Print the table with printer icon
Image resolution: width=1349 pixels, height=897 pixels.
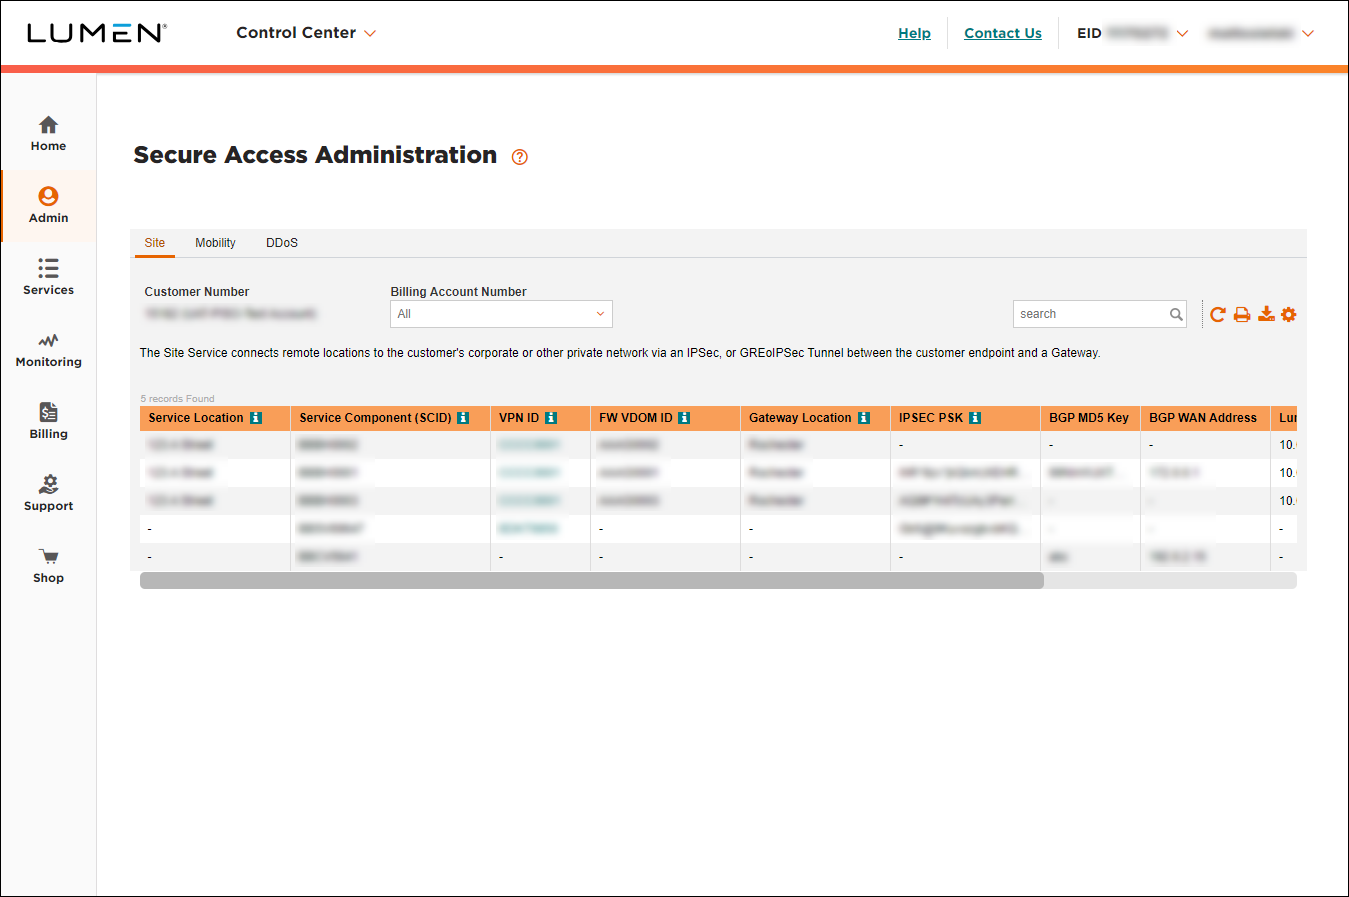coord(1242,314)
